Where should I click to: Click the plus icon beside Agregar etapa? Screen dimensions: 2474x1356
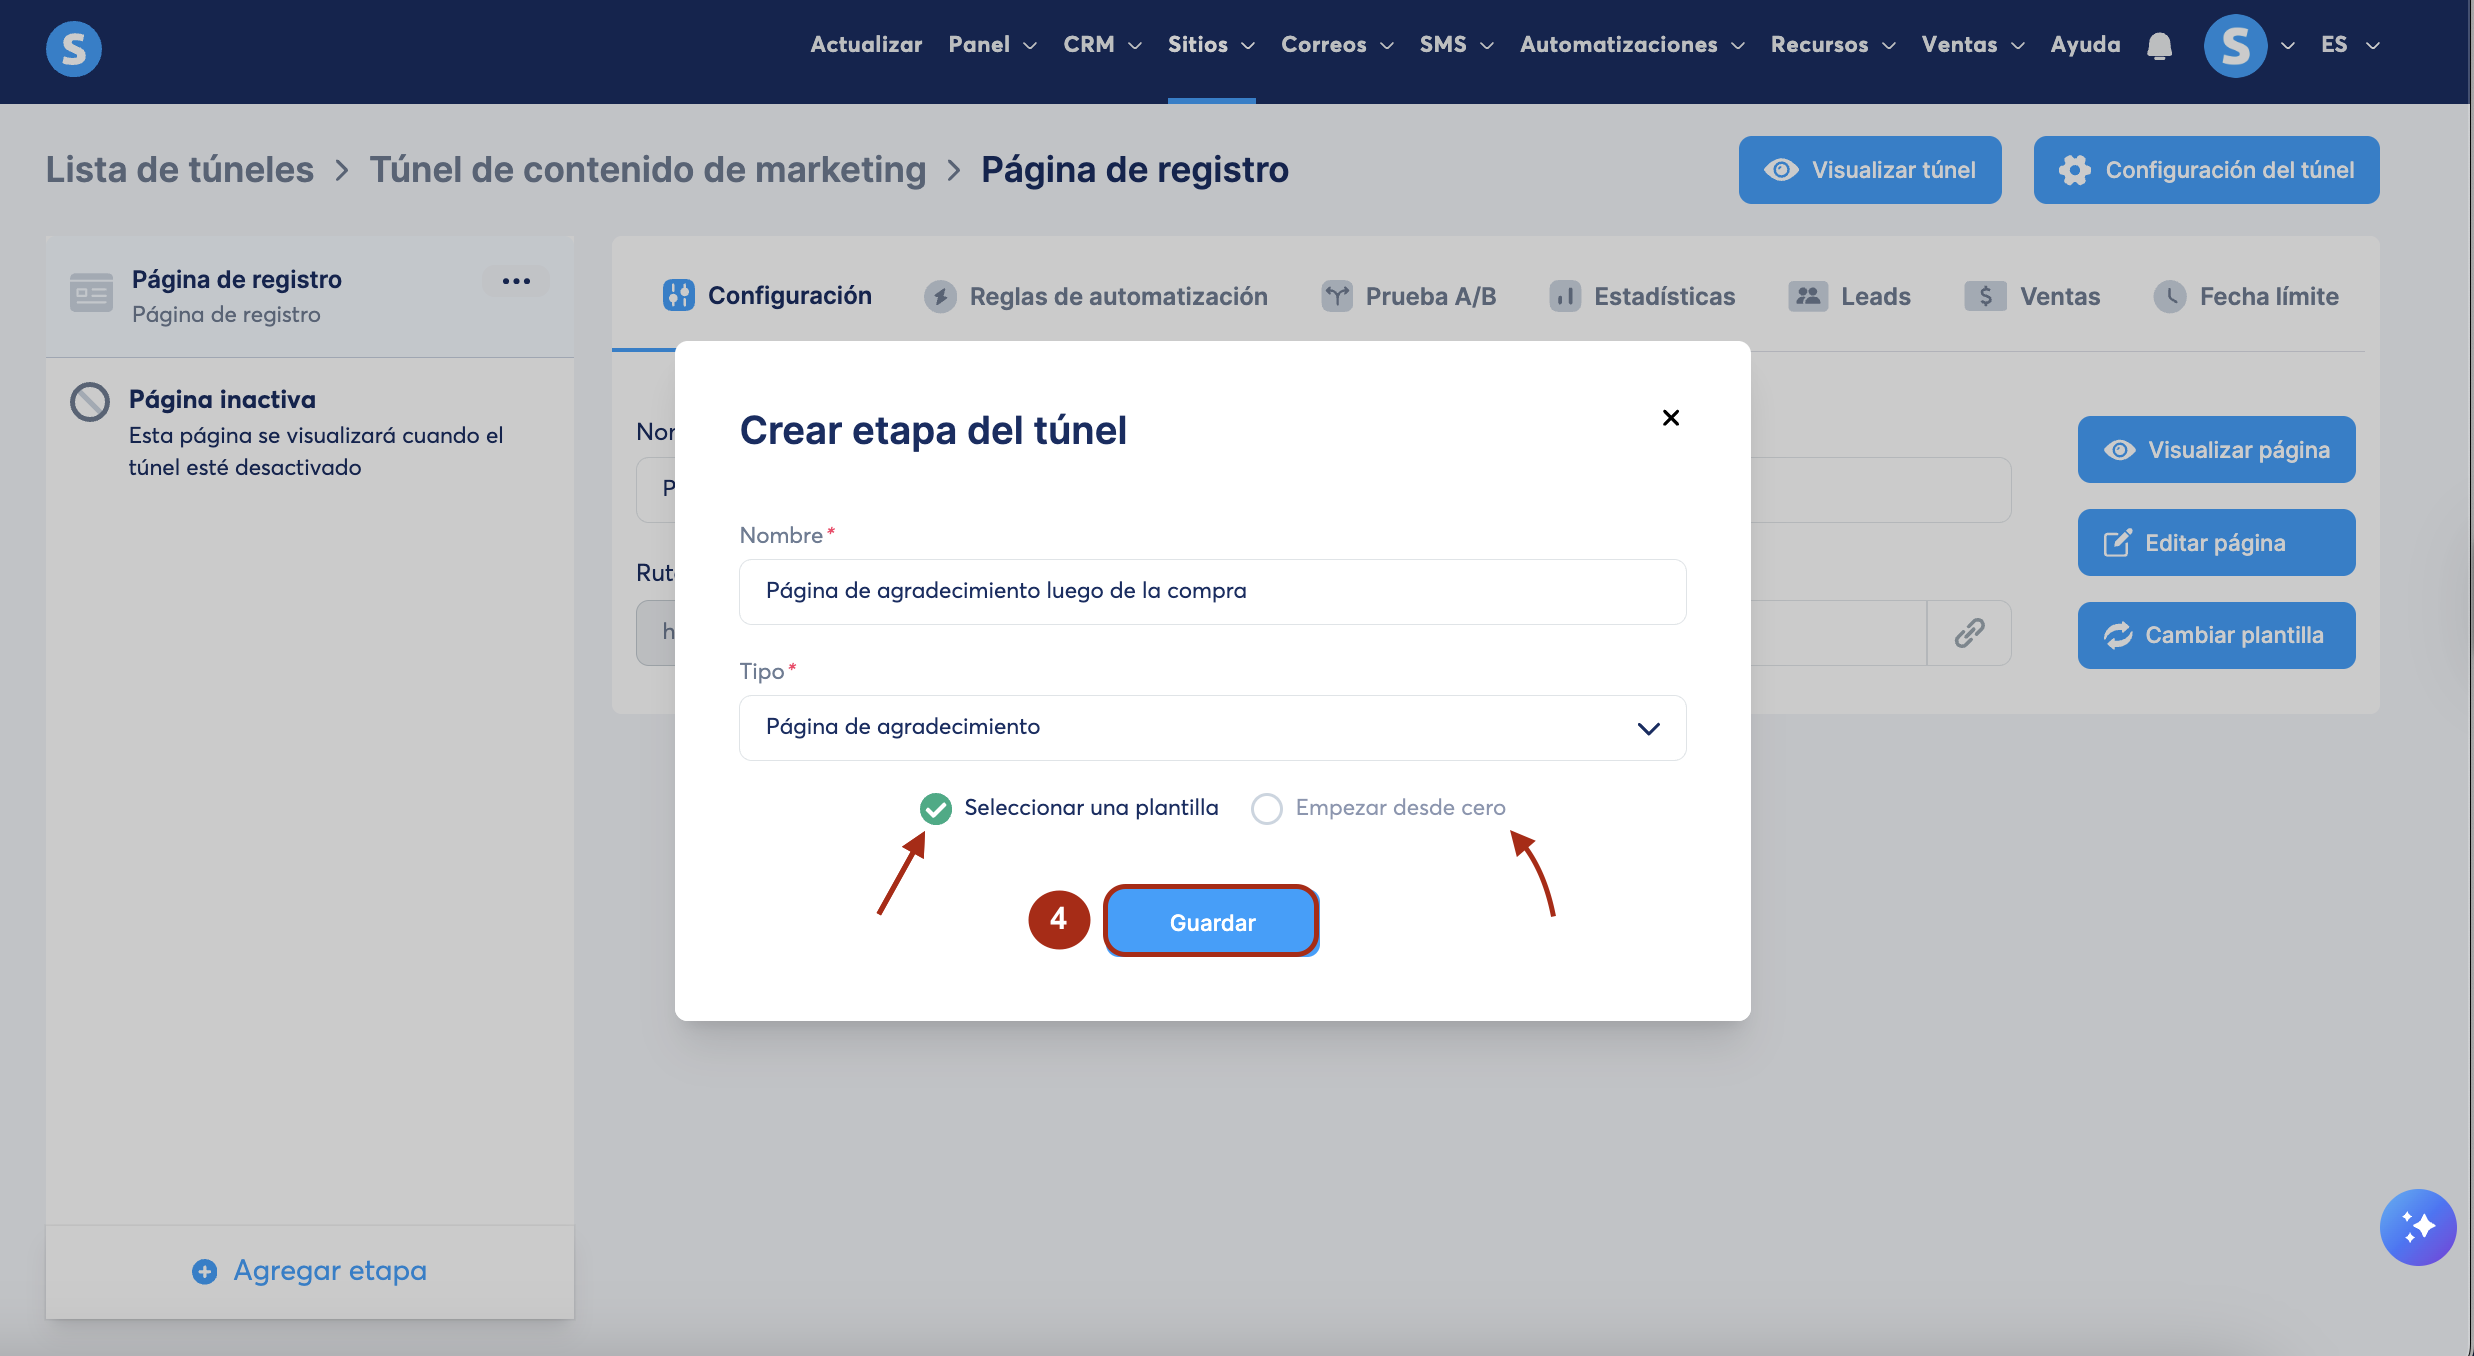click(x=205, y=1271)
